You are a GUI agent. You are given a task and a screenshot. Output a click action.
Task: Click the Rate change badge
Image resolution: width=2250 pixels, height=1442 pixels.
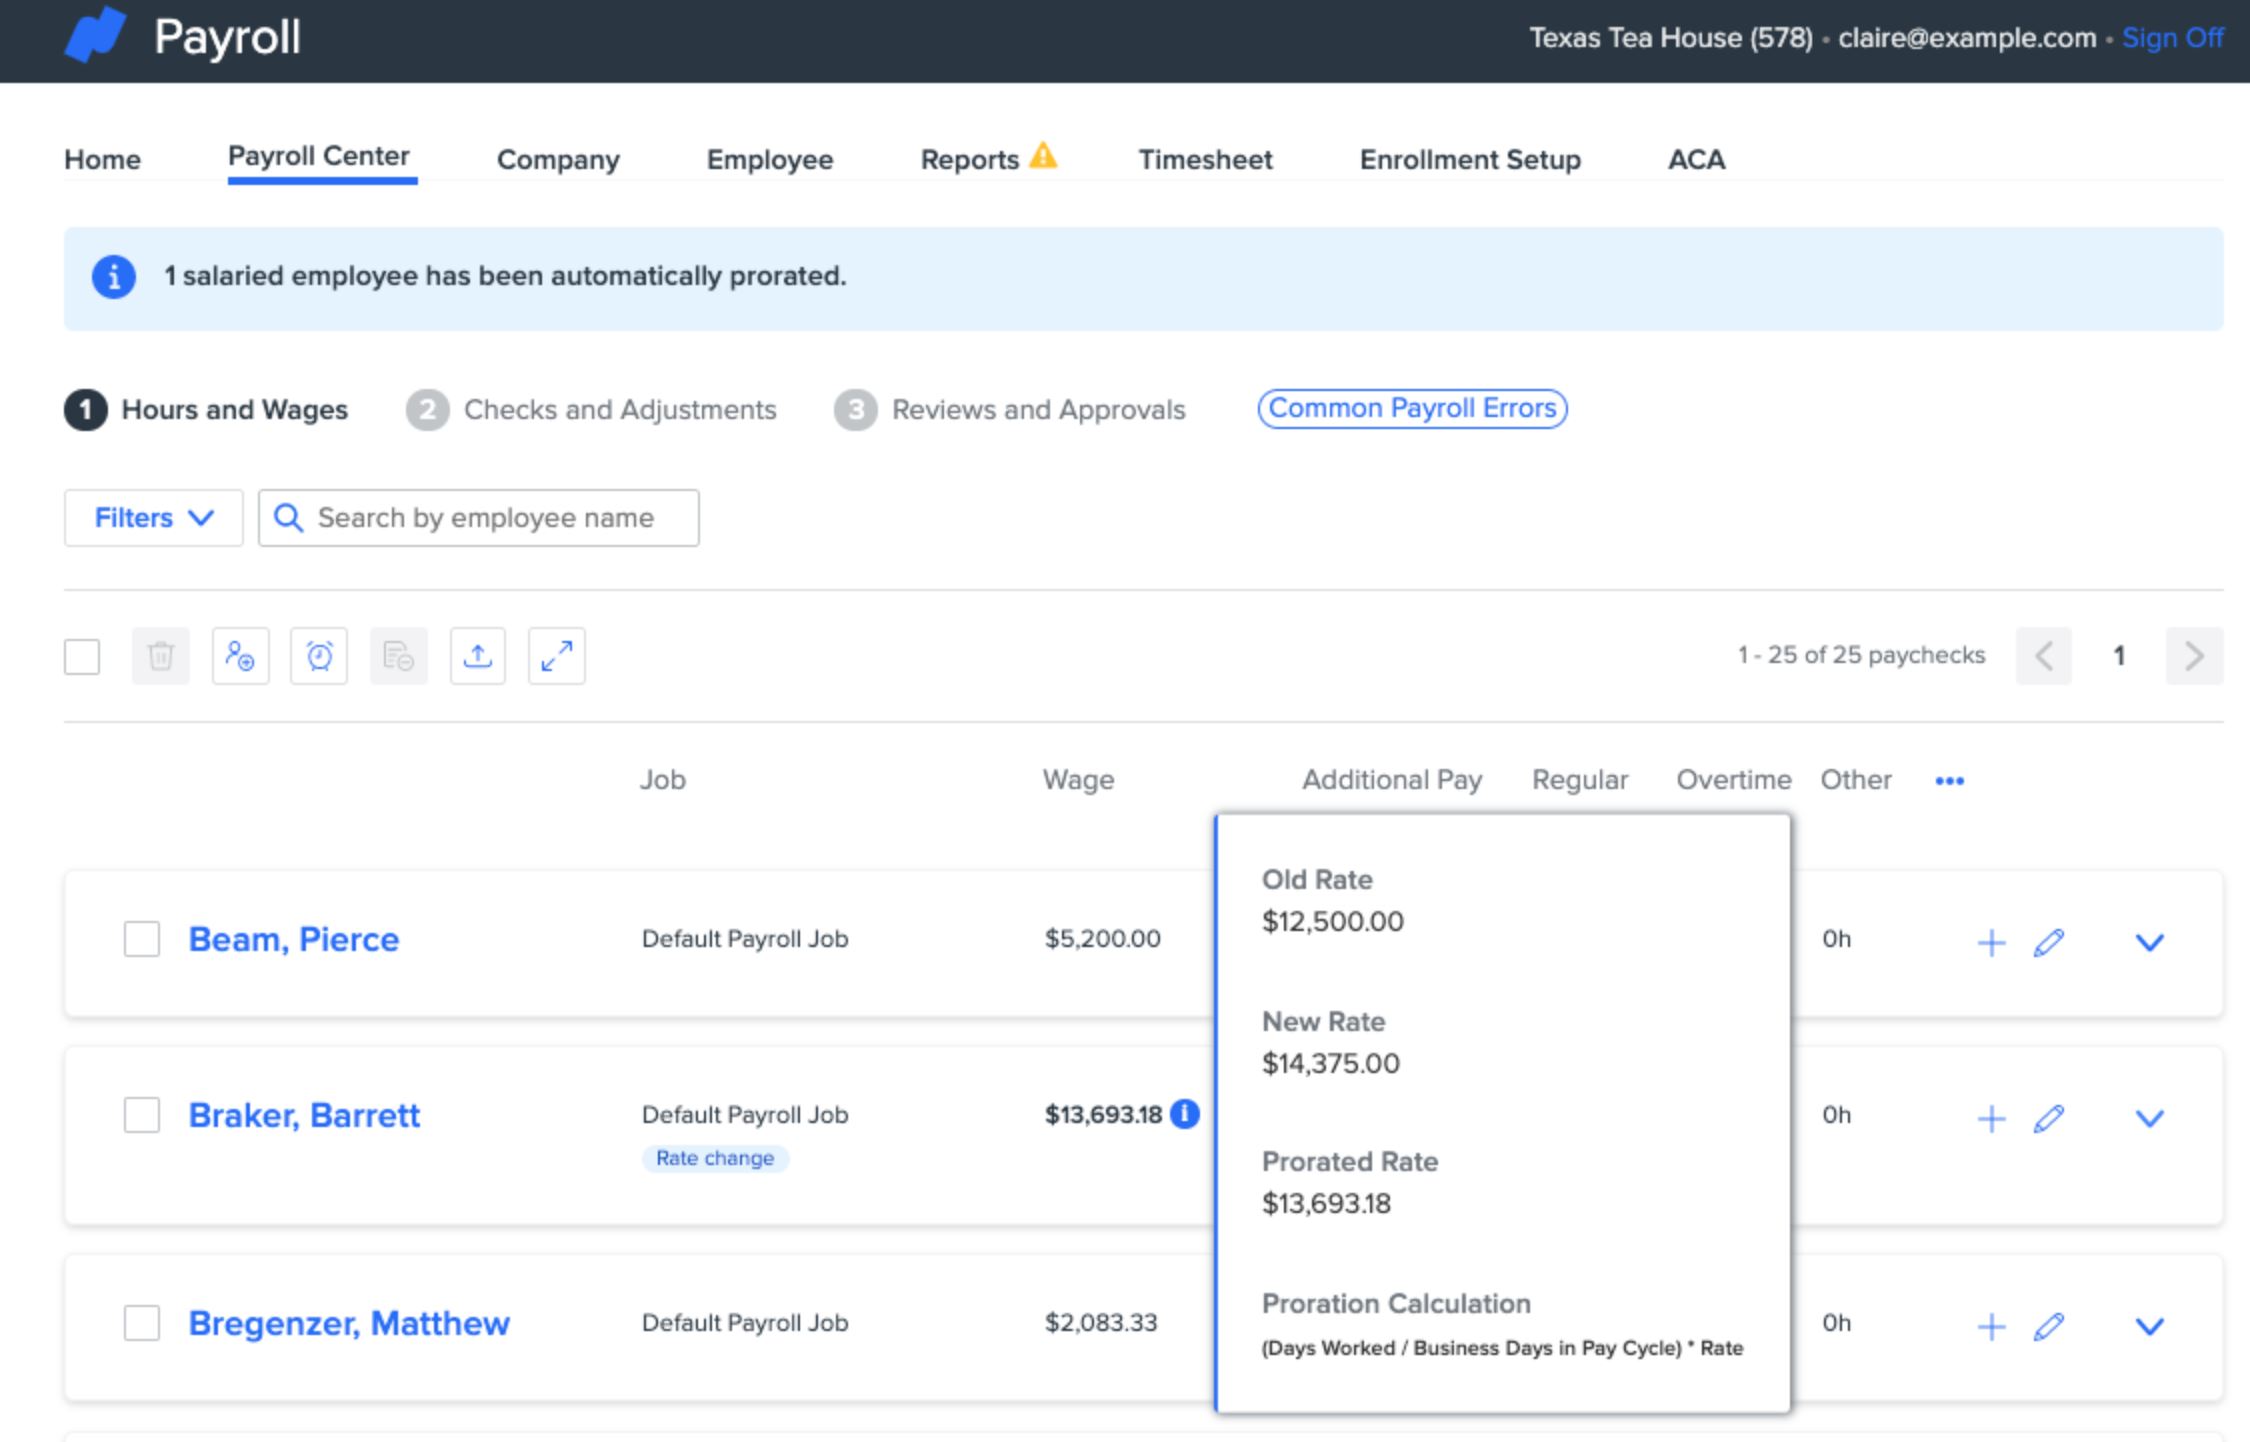[715, 1158]
